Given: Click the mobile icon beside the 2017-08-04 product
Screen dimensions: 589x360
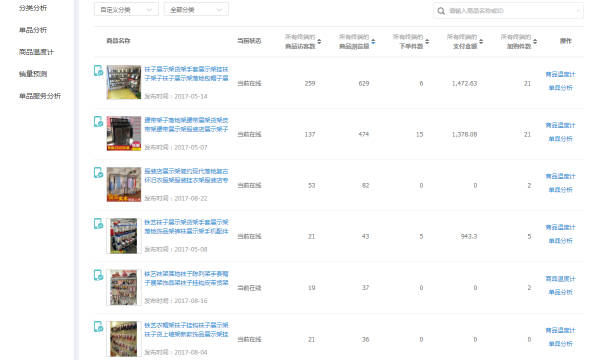Looking at the screenshot, I should [98, 326].
